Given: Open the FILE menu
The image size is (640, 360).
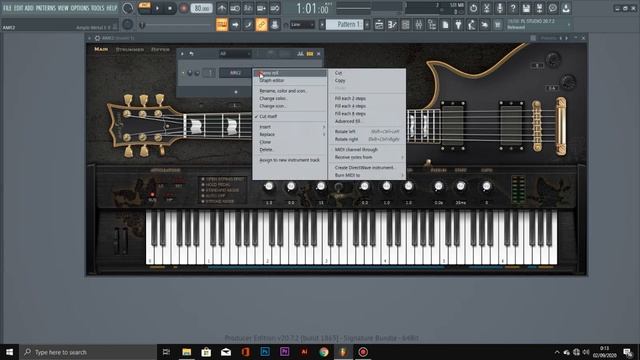Looking at the screenshot, I should 7,8.
